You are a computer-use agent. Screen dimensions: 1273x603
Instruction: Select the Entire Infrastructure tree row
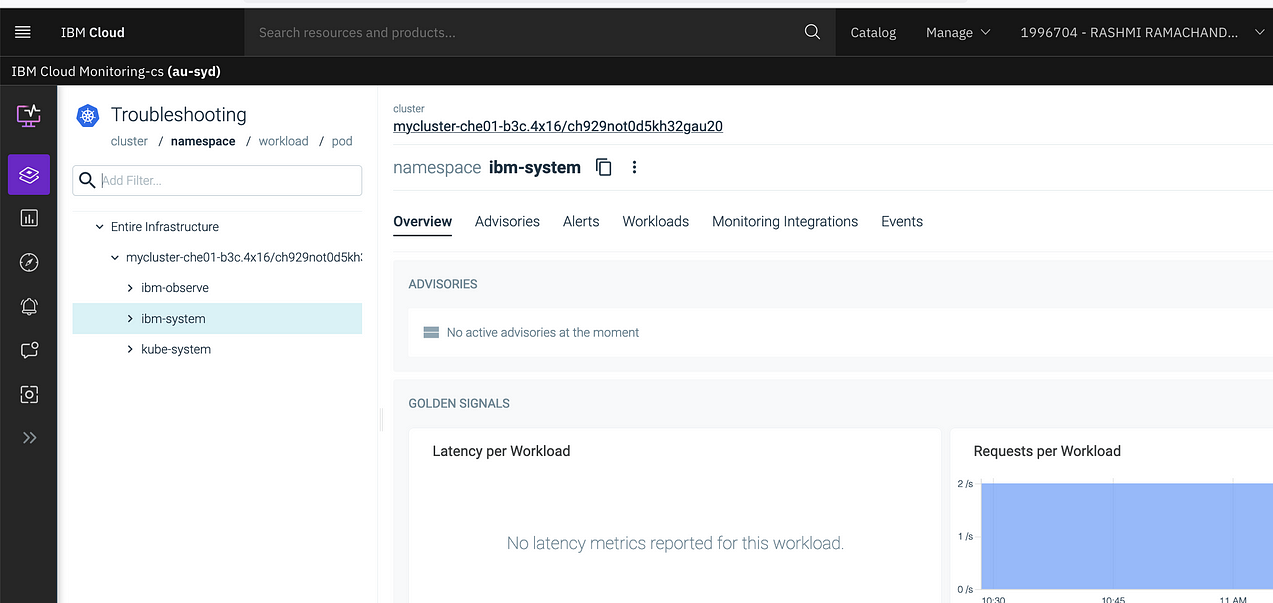(x=217, y=227)
